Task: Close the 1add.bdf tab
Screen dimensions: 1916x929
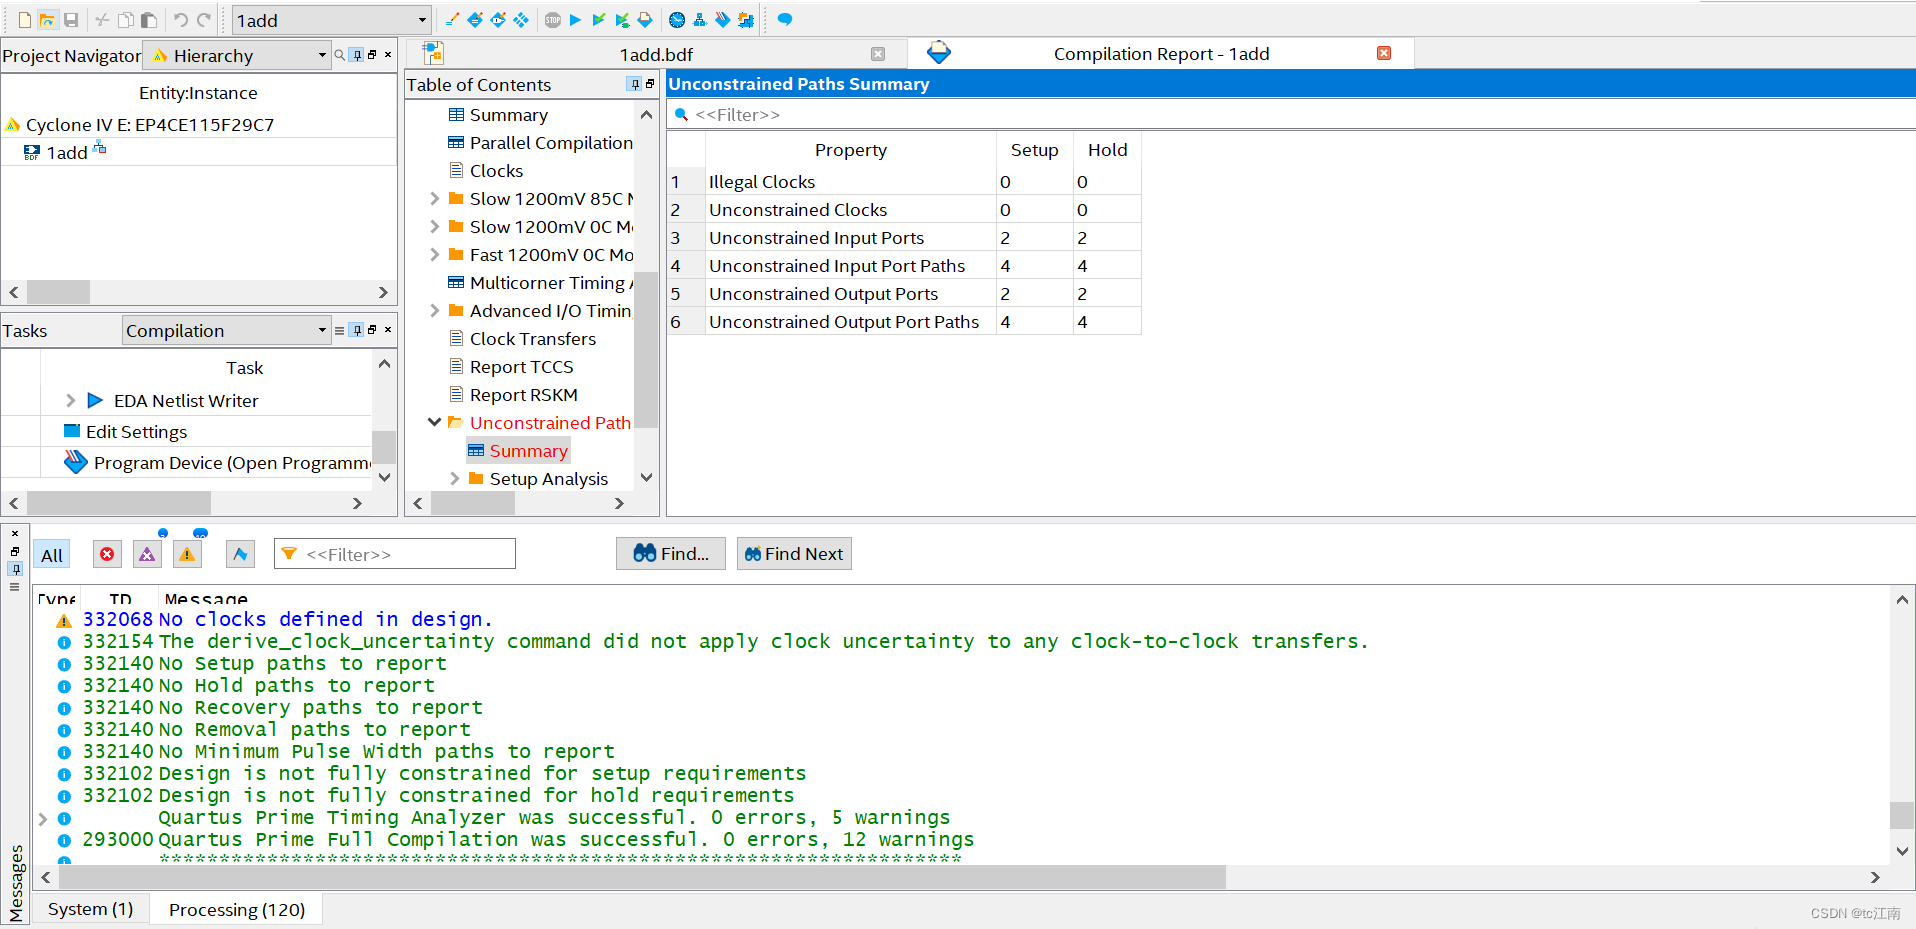Action: tap(878, 54)
